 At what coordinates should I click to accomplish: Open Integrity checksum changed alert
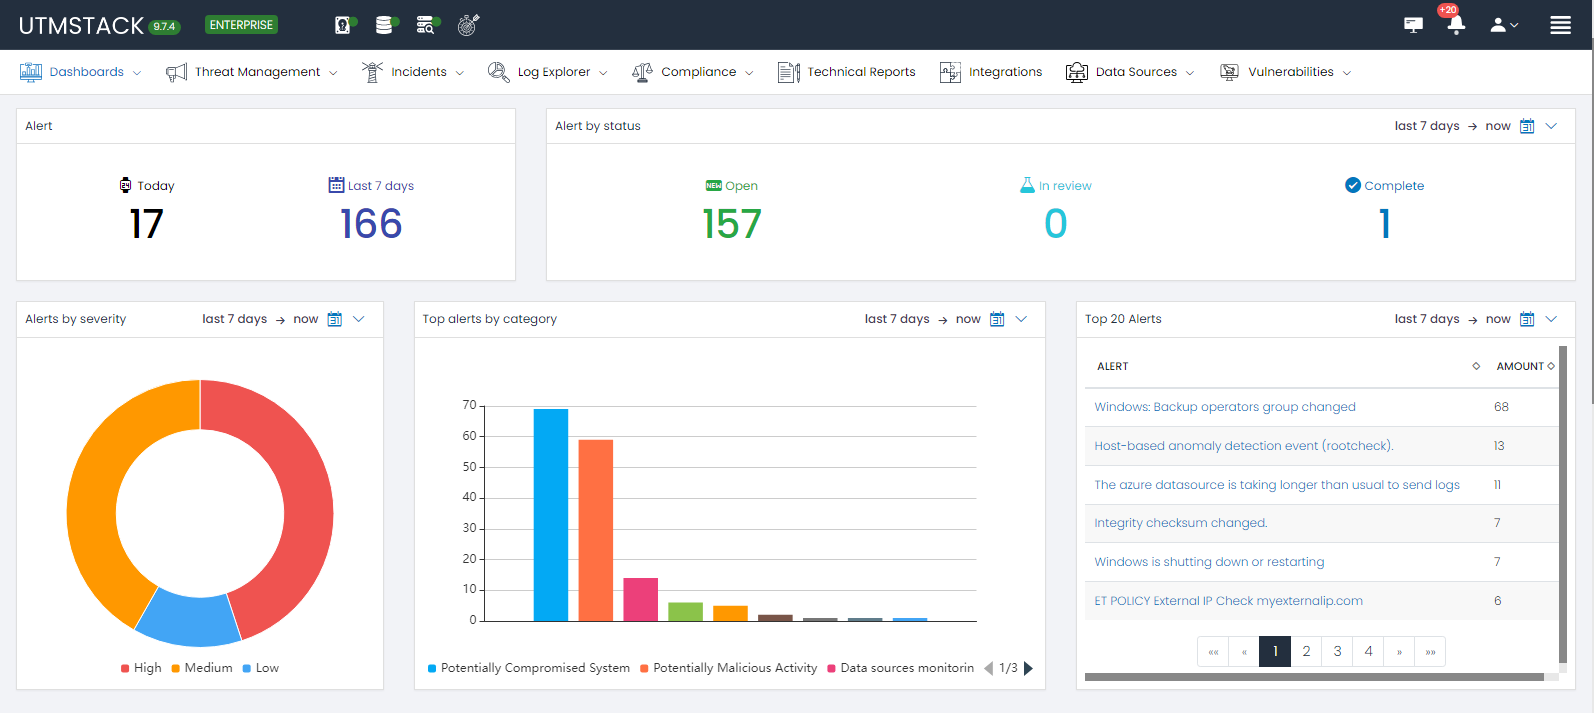tap(1181, 523)
